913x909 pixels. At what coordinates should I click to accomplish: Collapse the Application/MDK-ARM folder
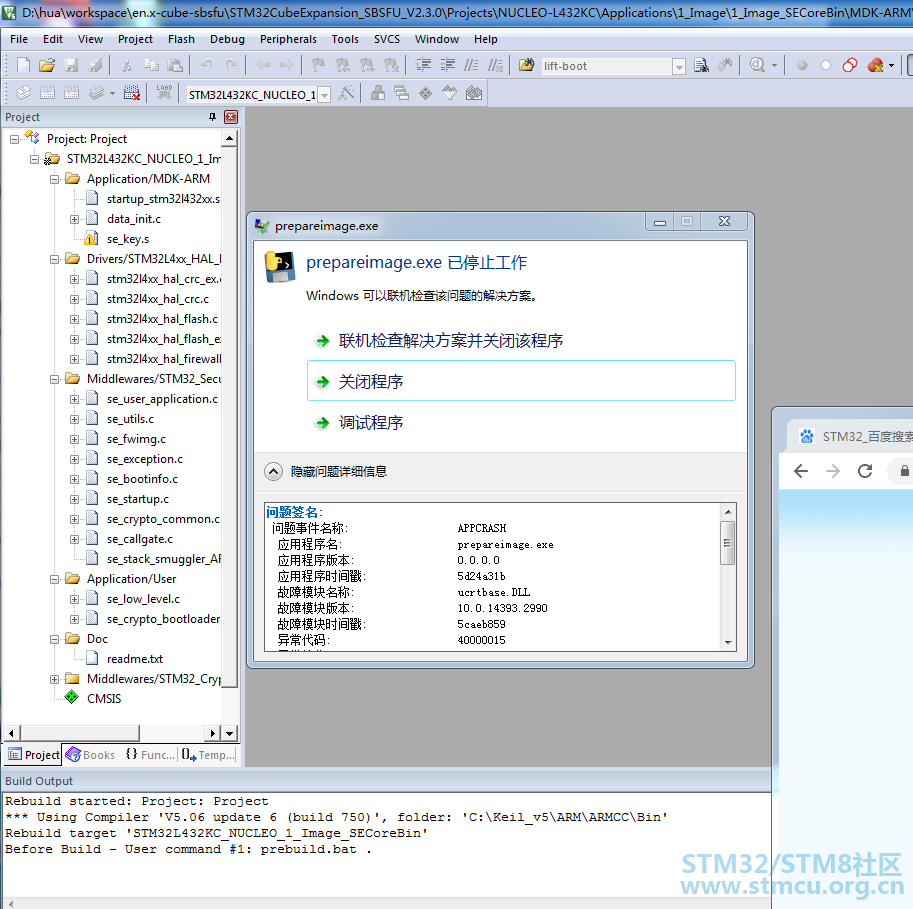(x=54, y=179)
